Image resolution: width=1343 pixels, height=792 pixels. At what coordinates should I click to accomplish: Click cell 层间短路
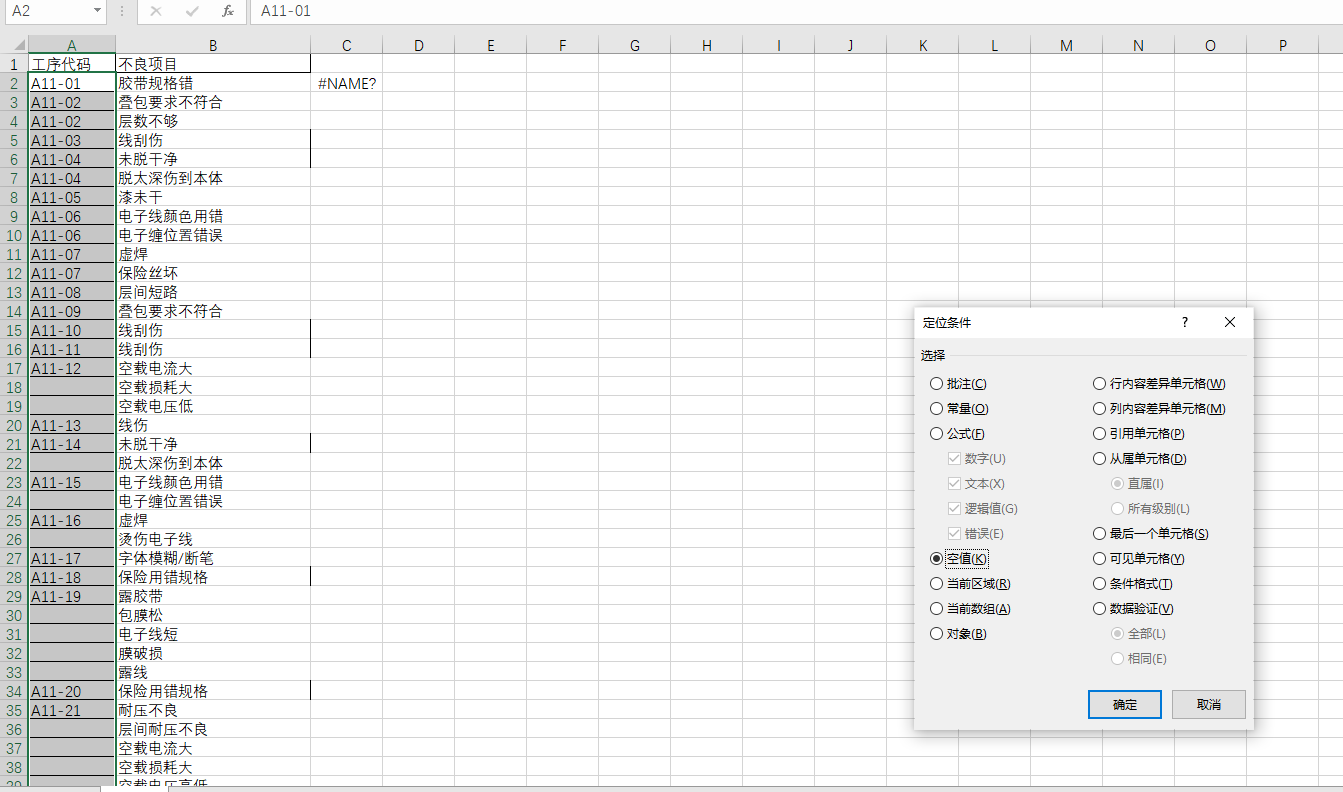click(x=213, y=292)
